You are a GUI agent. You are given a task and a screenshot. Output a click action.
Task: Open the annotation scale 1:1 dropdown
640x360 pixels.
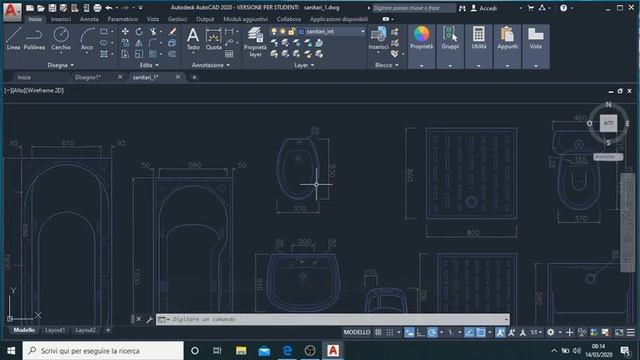coord(536,333)
